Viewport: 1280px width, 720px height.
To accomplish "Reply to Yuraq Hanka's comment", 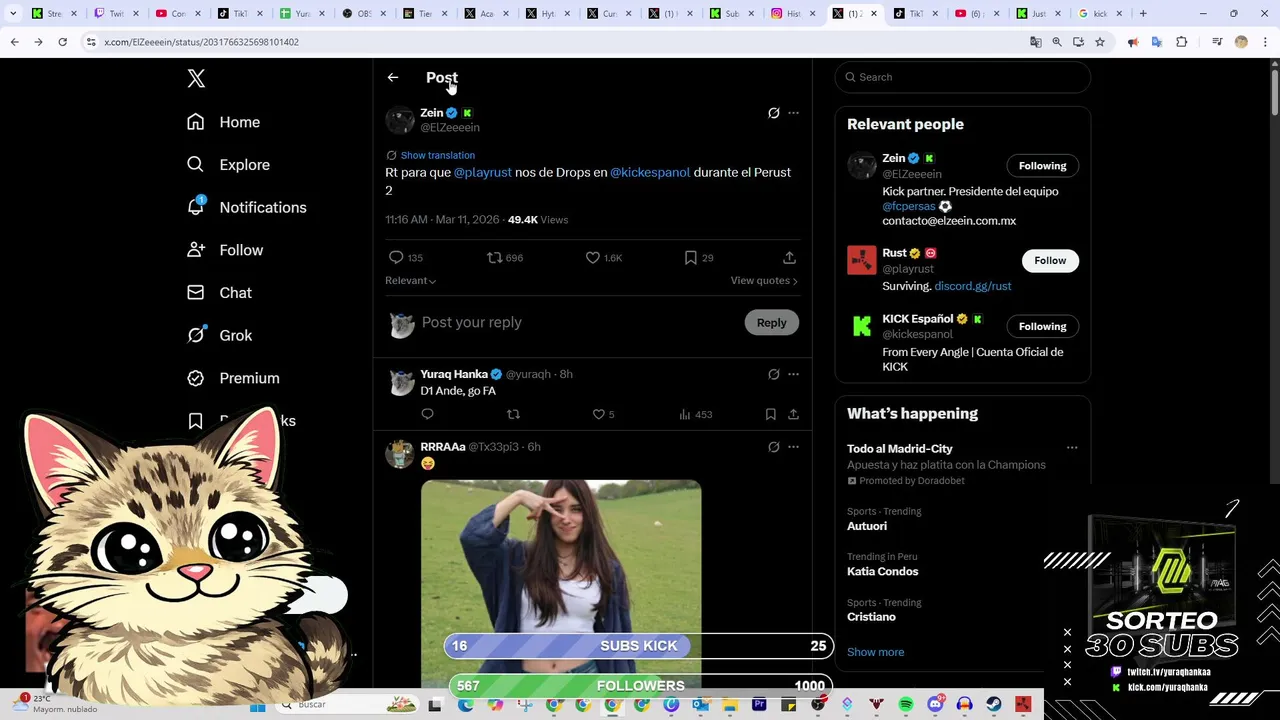I will [x=427, y=414].
